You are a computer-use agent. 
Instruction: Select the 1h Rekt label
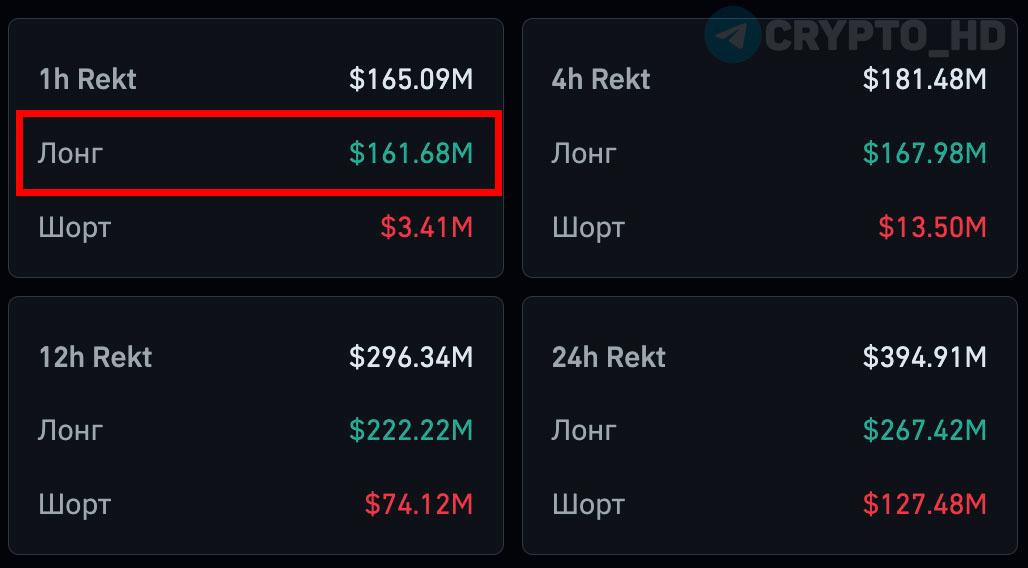87,79
